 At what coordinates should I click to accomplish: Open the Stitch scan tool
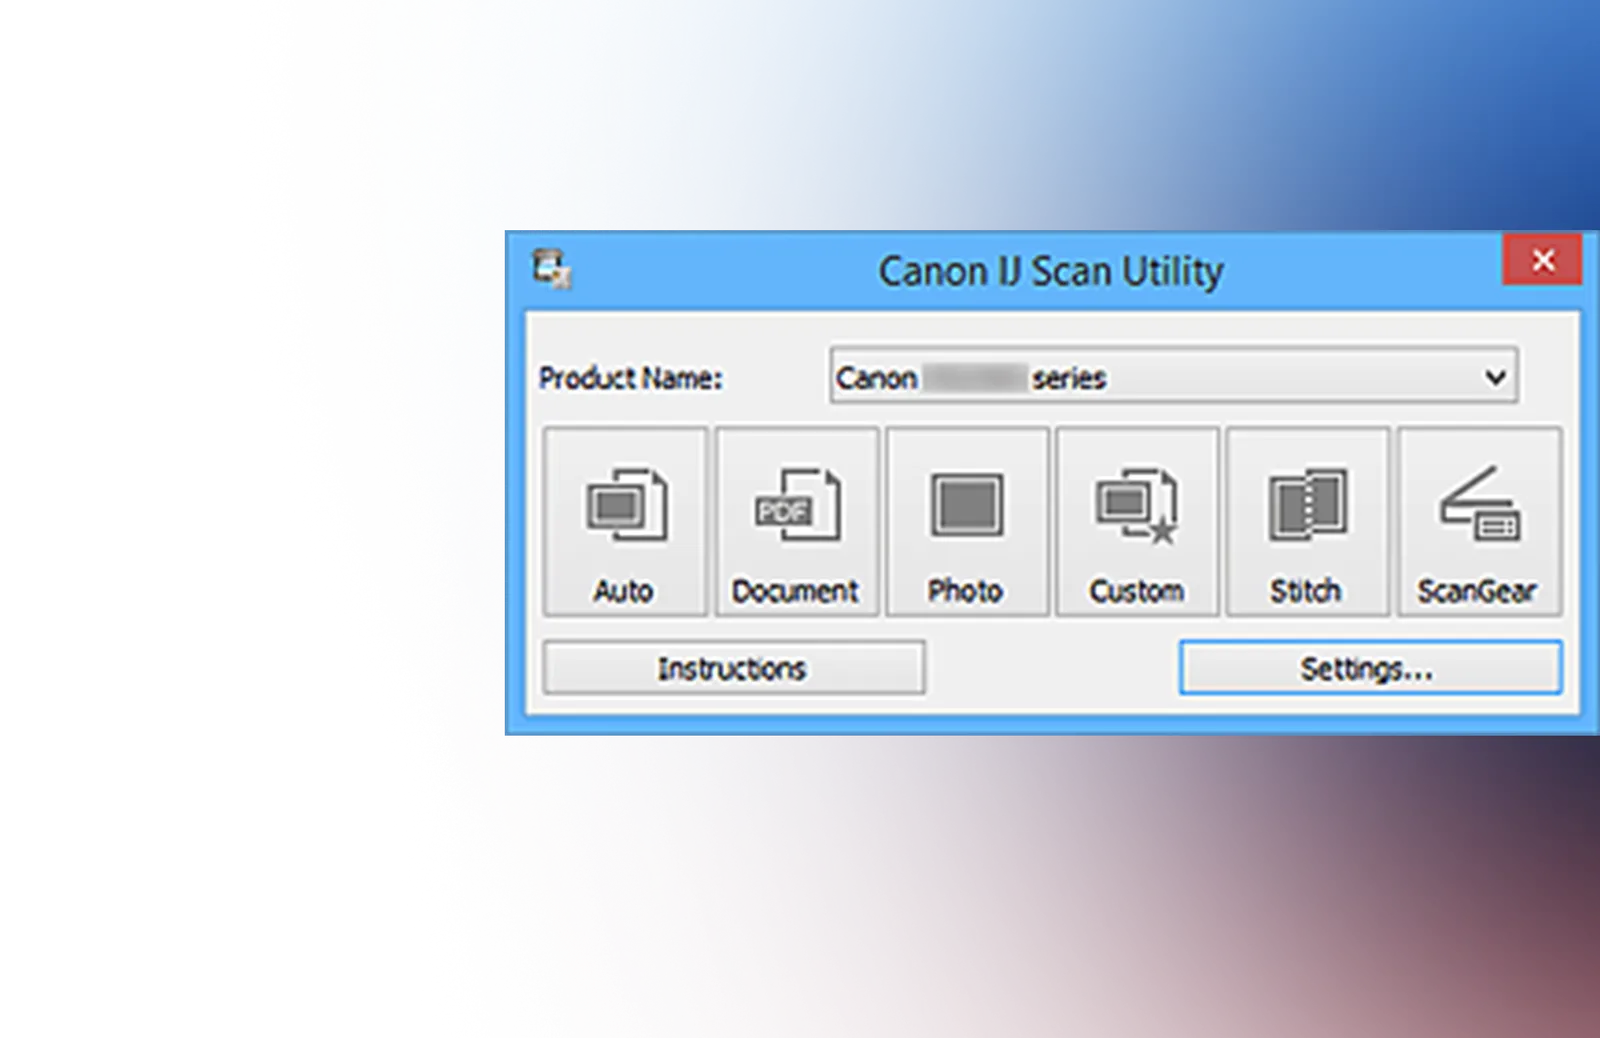[1307, 521]
